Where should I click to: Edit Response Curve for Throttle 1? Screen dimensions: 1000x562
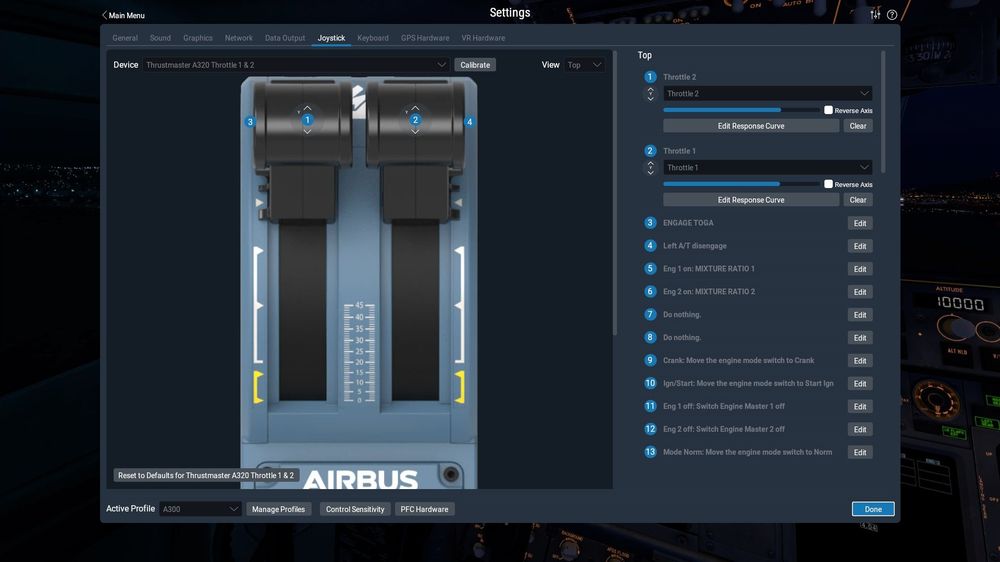coord(751,200)
